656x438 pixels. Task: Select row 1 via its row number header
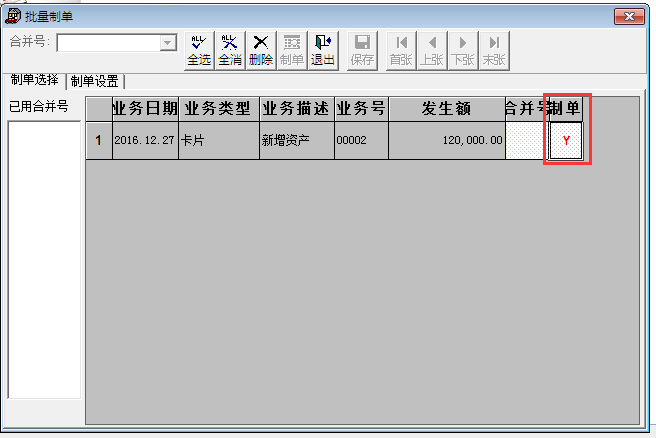(98, 141)
